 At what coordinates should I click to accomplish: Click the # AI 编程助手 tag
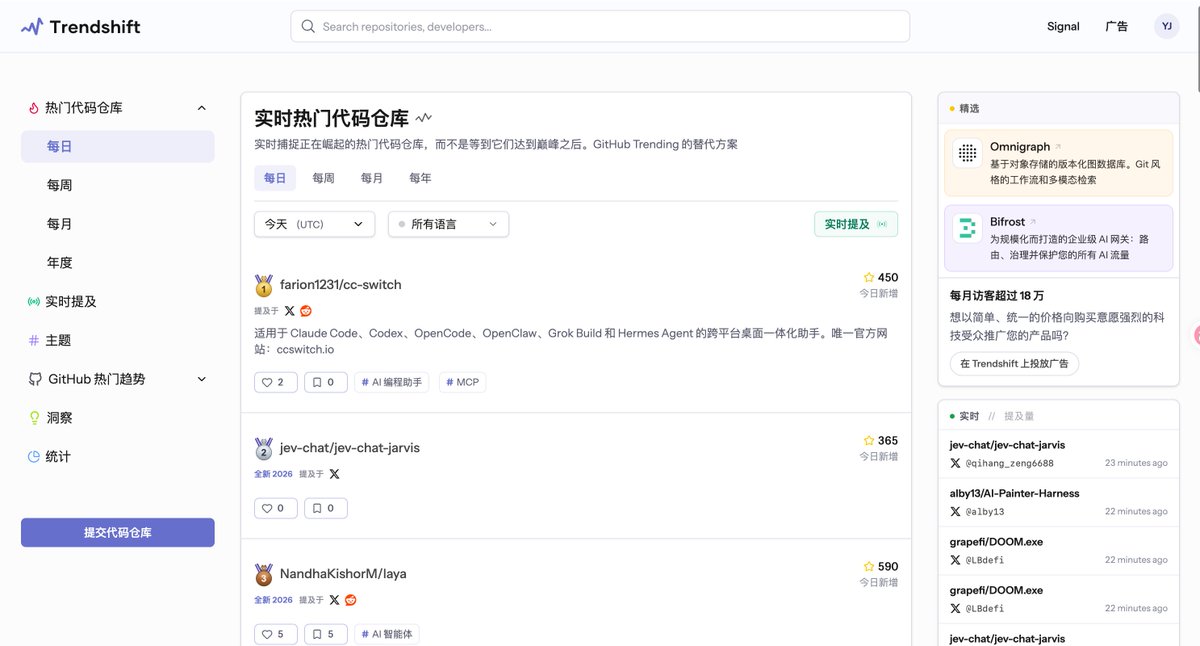click(x=391, y=382)
